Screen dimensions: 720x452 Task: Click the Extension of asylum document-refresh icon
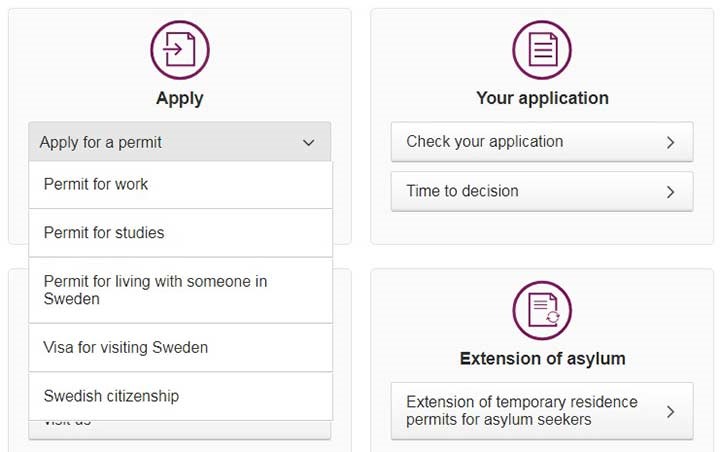pyautogui.click(x=542, y=311)
